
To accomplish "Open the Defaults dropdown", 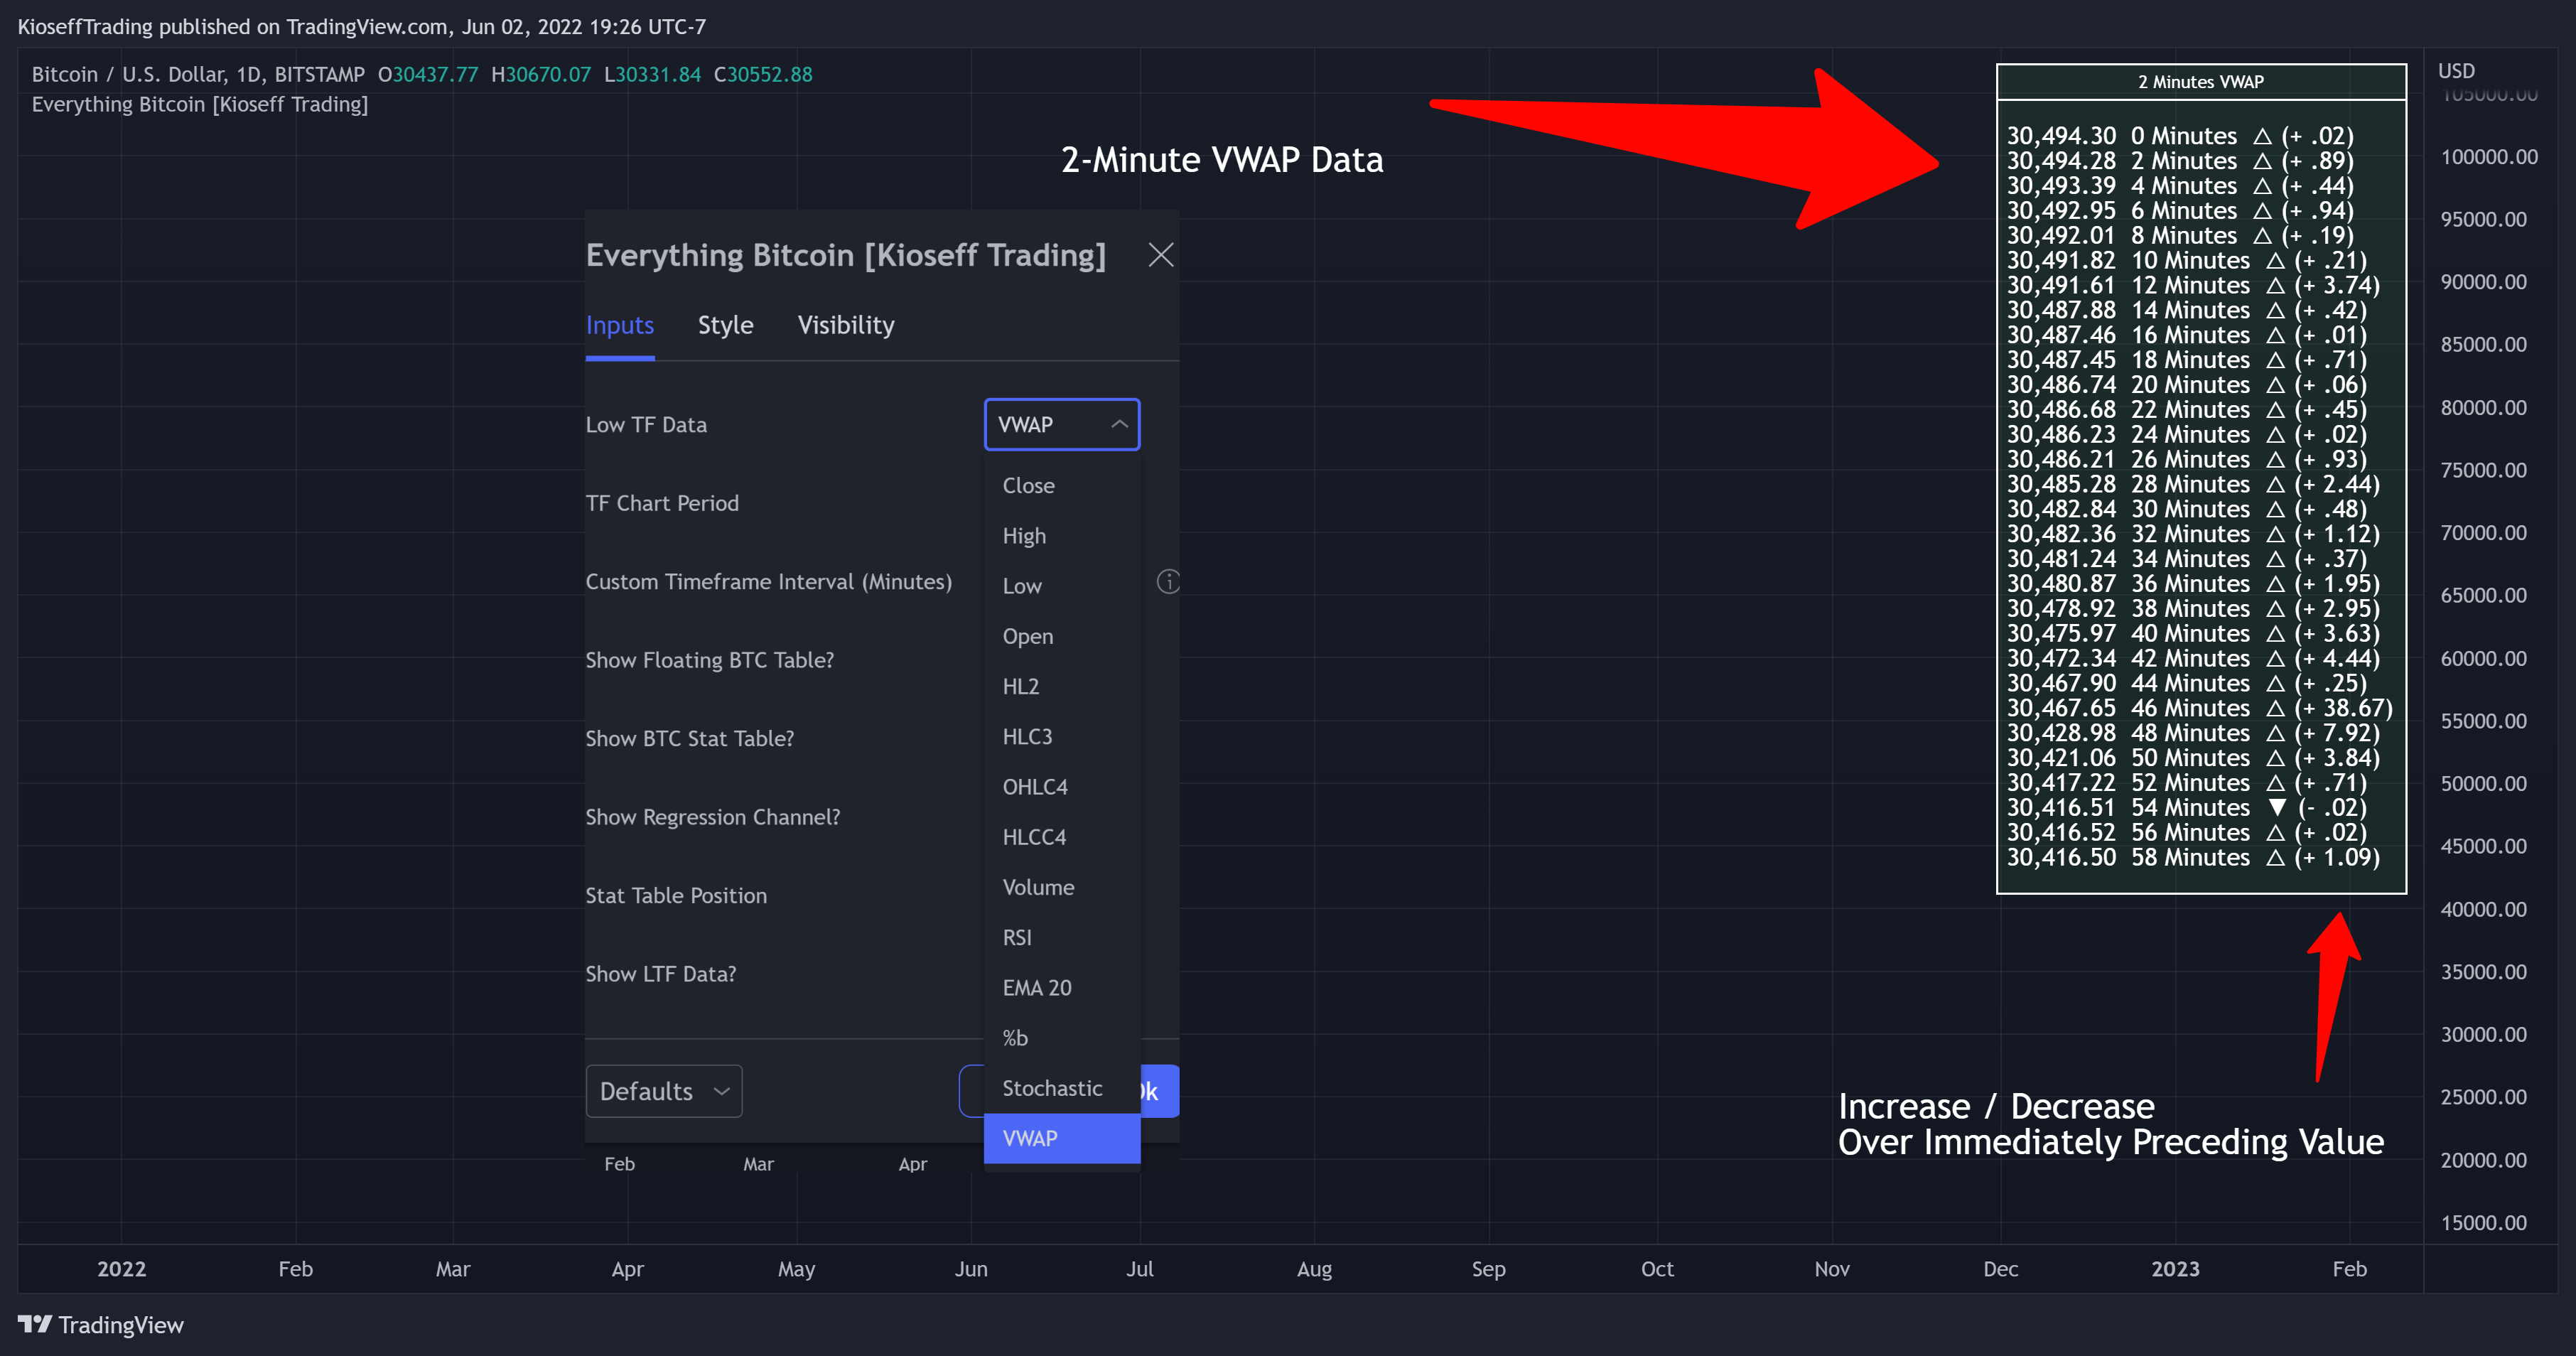I will click(x=664, y=1091).
